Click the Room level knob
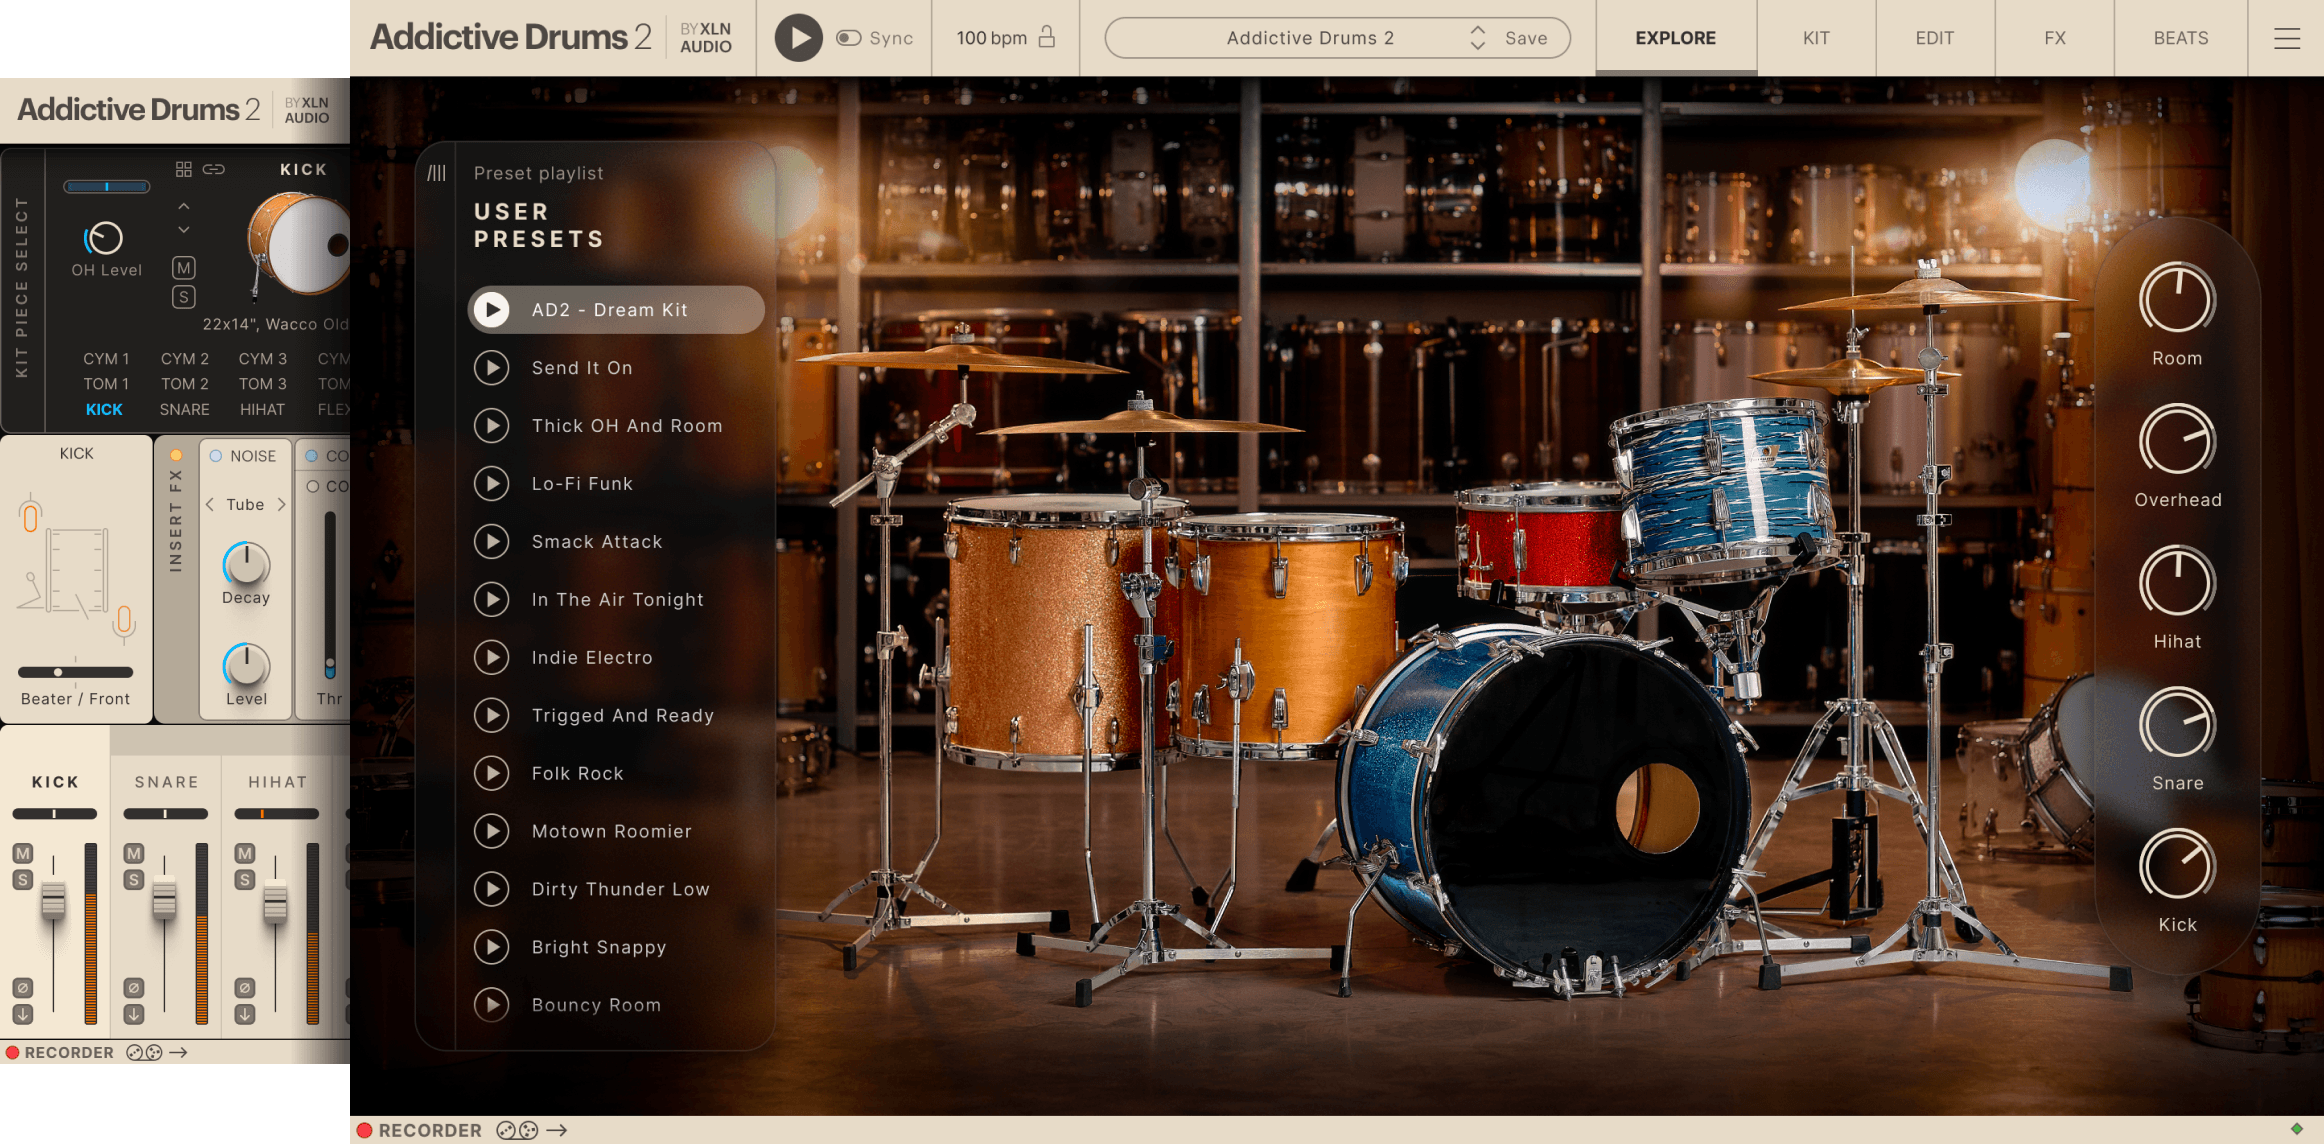2324x1144 pixels. 2177,299
